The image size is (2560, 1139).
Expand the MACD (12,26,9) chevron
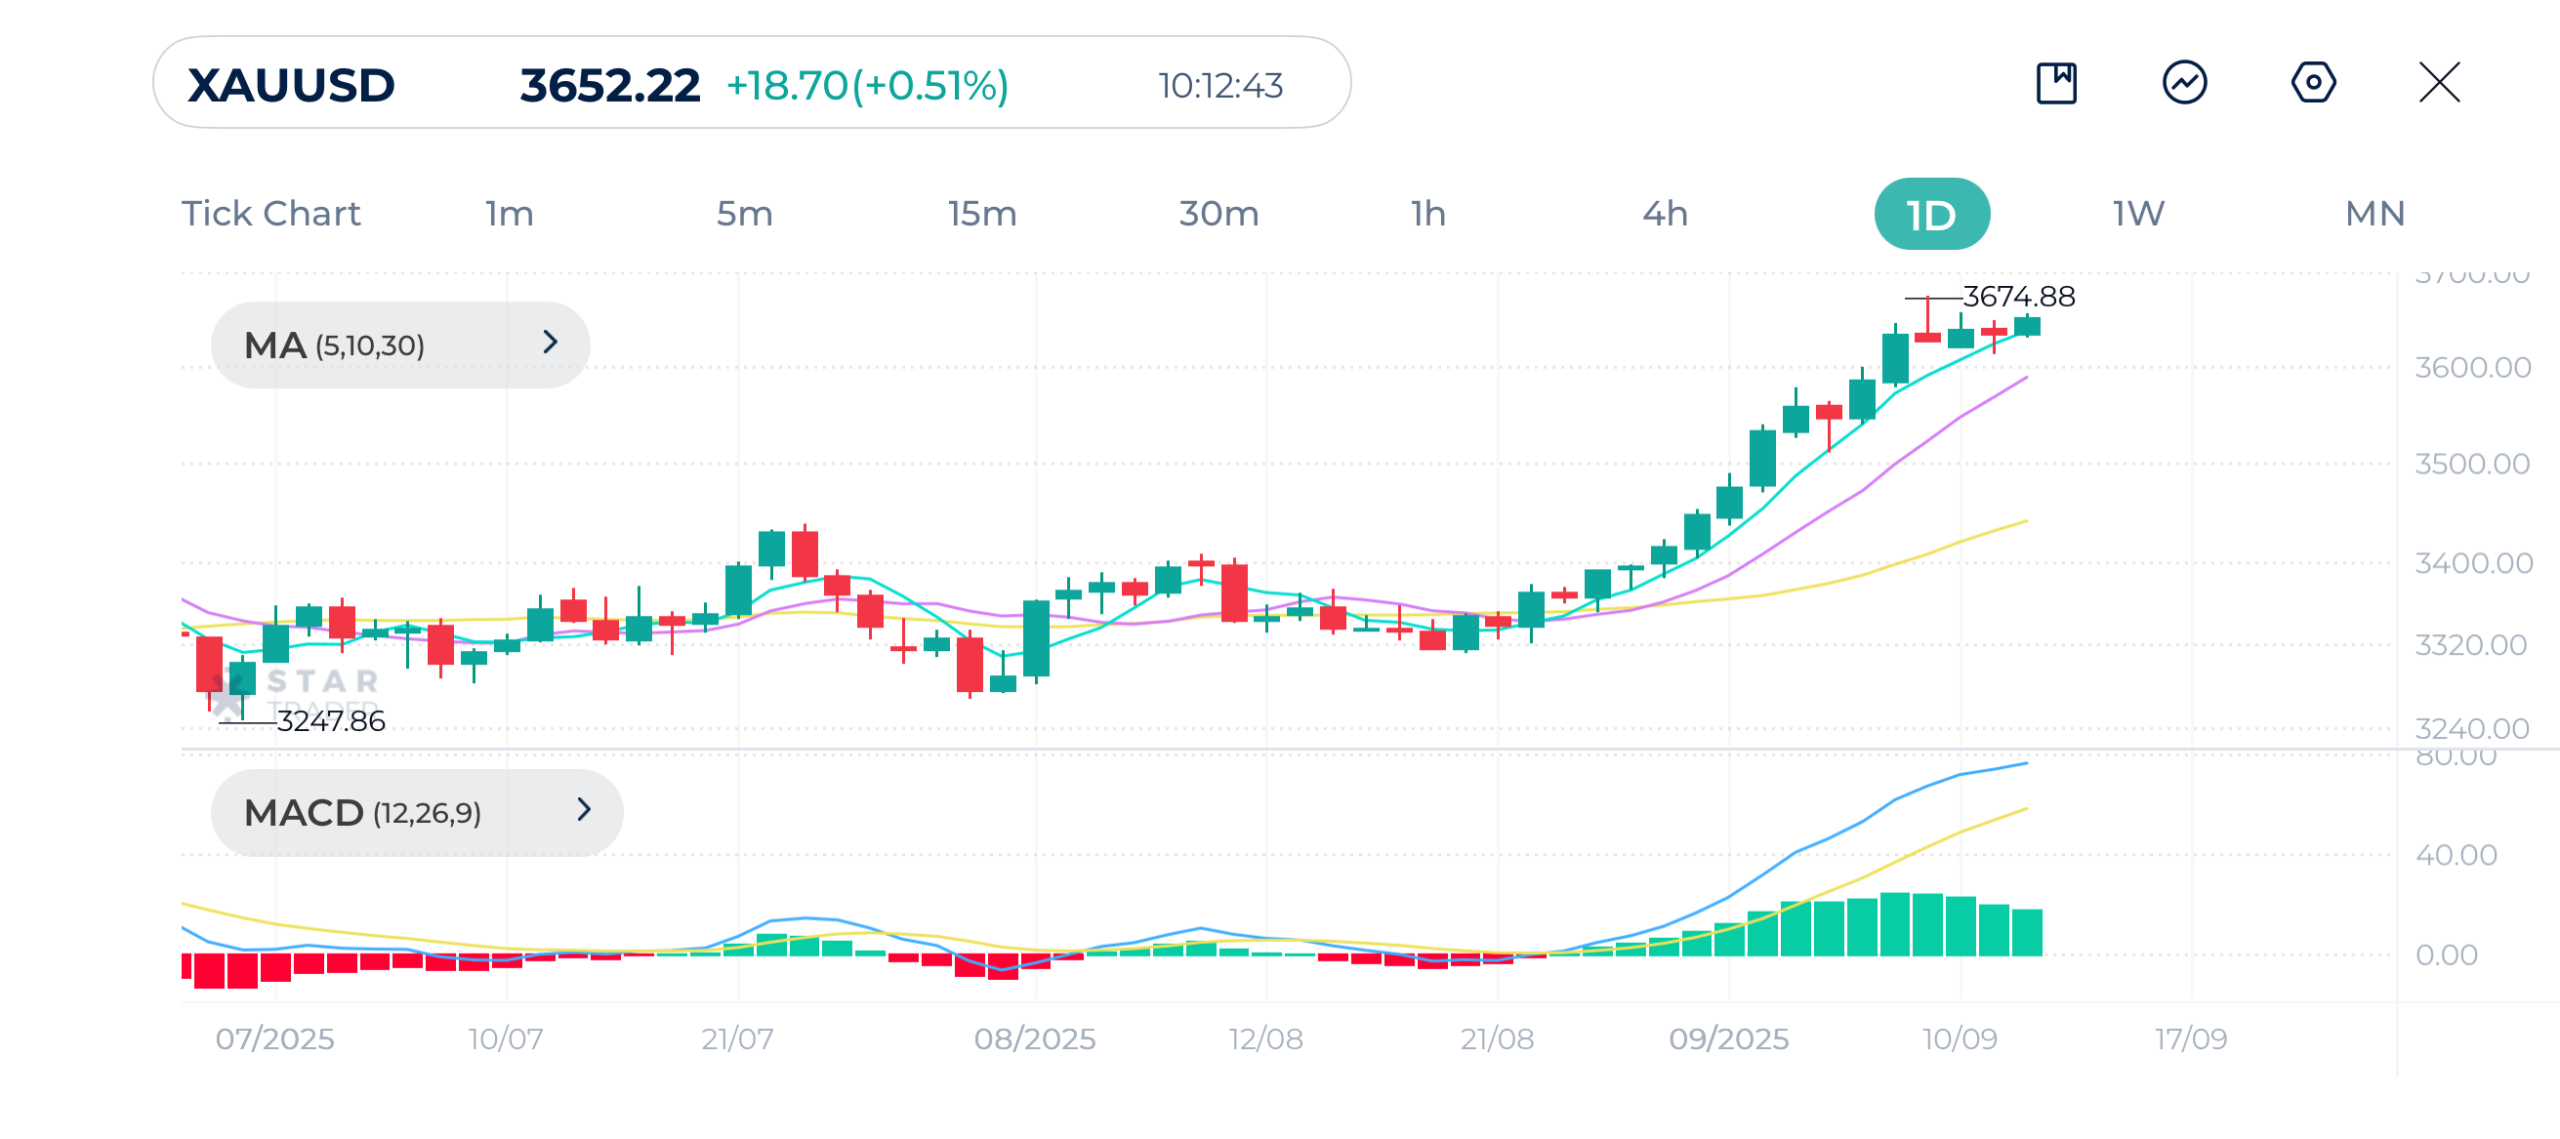[x=584, y=810]
